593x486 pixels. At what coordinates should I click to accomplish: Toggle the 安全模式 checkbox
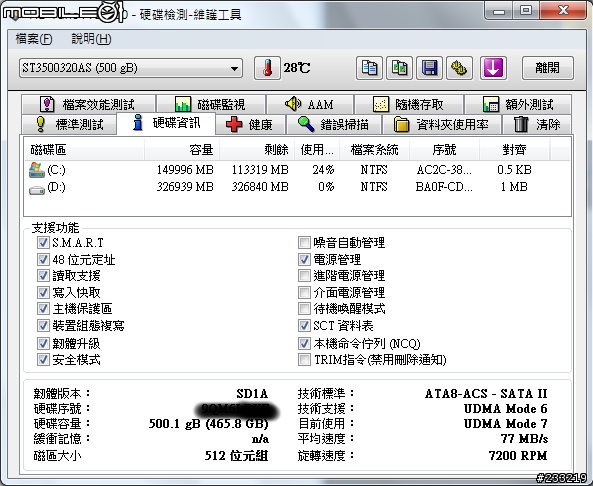tap(43, 360)
